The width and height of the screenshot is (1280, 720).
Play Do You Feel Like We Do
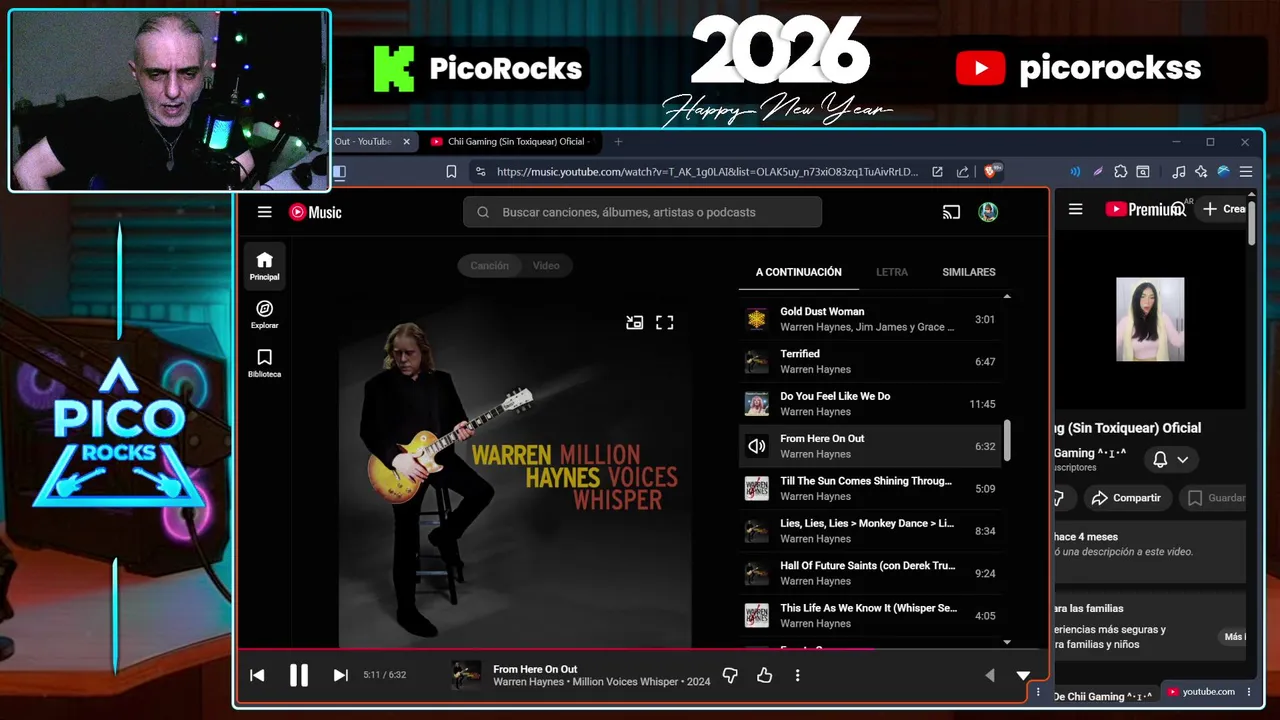pyautogui.click(x=870, y=404)
